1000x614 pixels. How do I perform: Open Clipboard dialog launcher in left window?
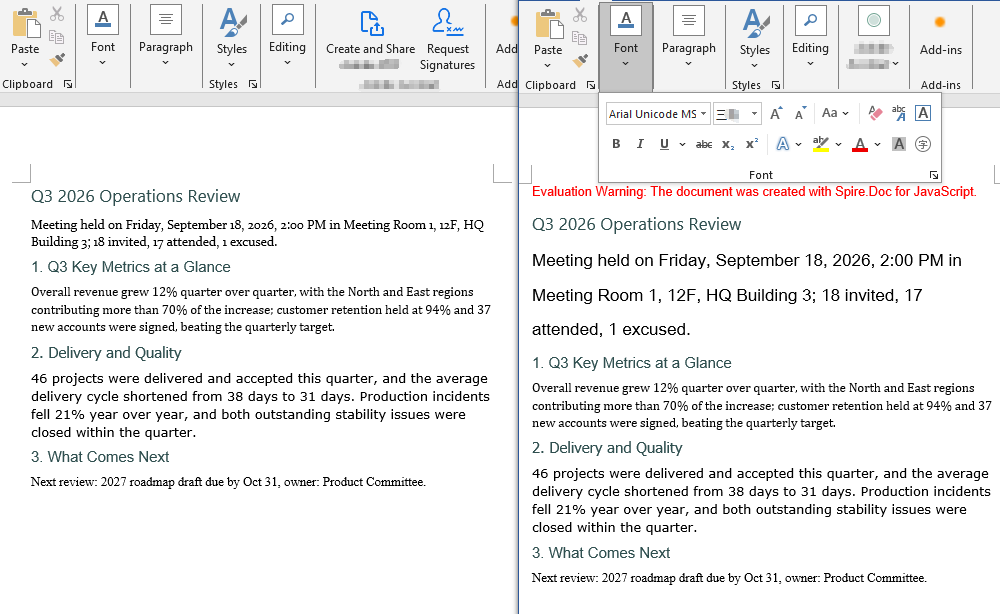[x=68, y=84]
